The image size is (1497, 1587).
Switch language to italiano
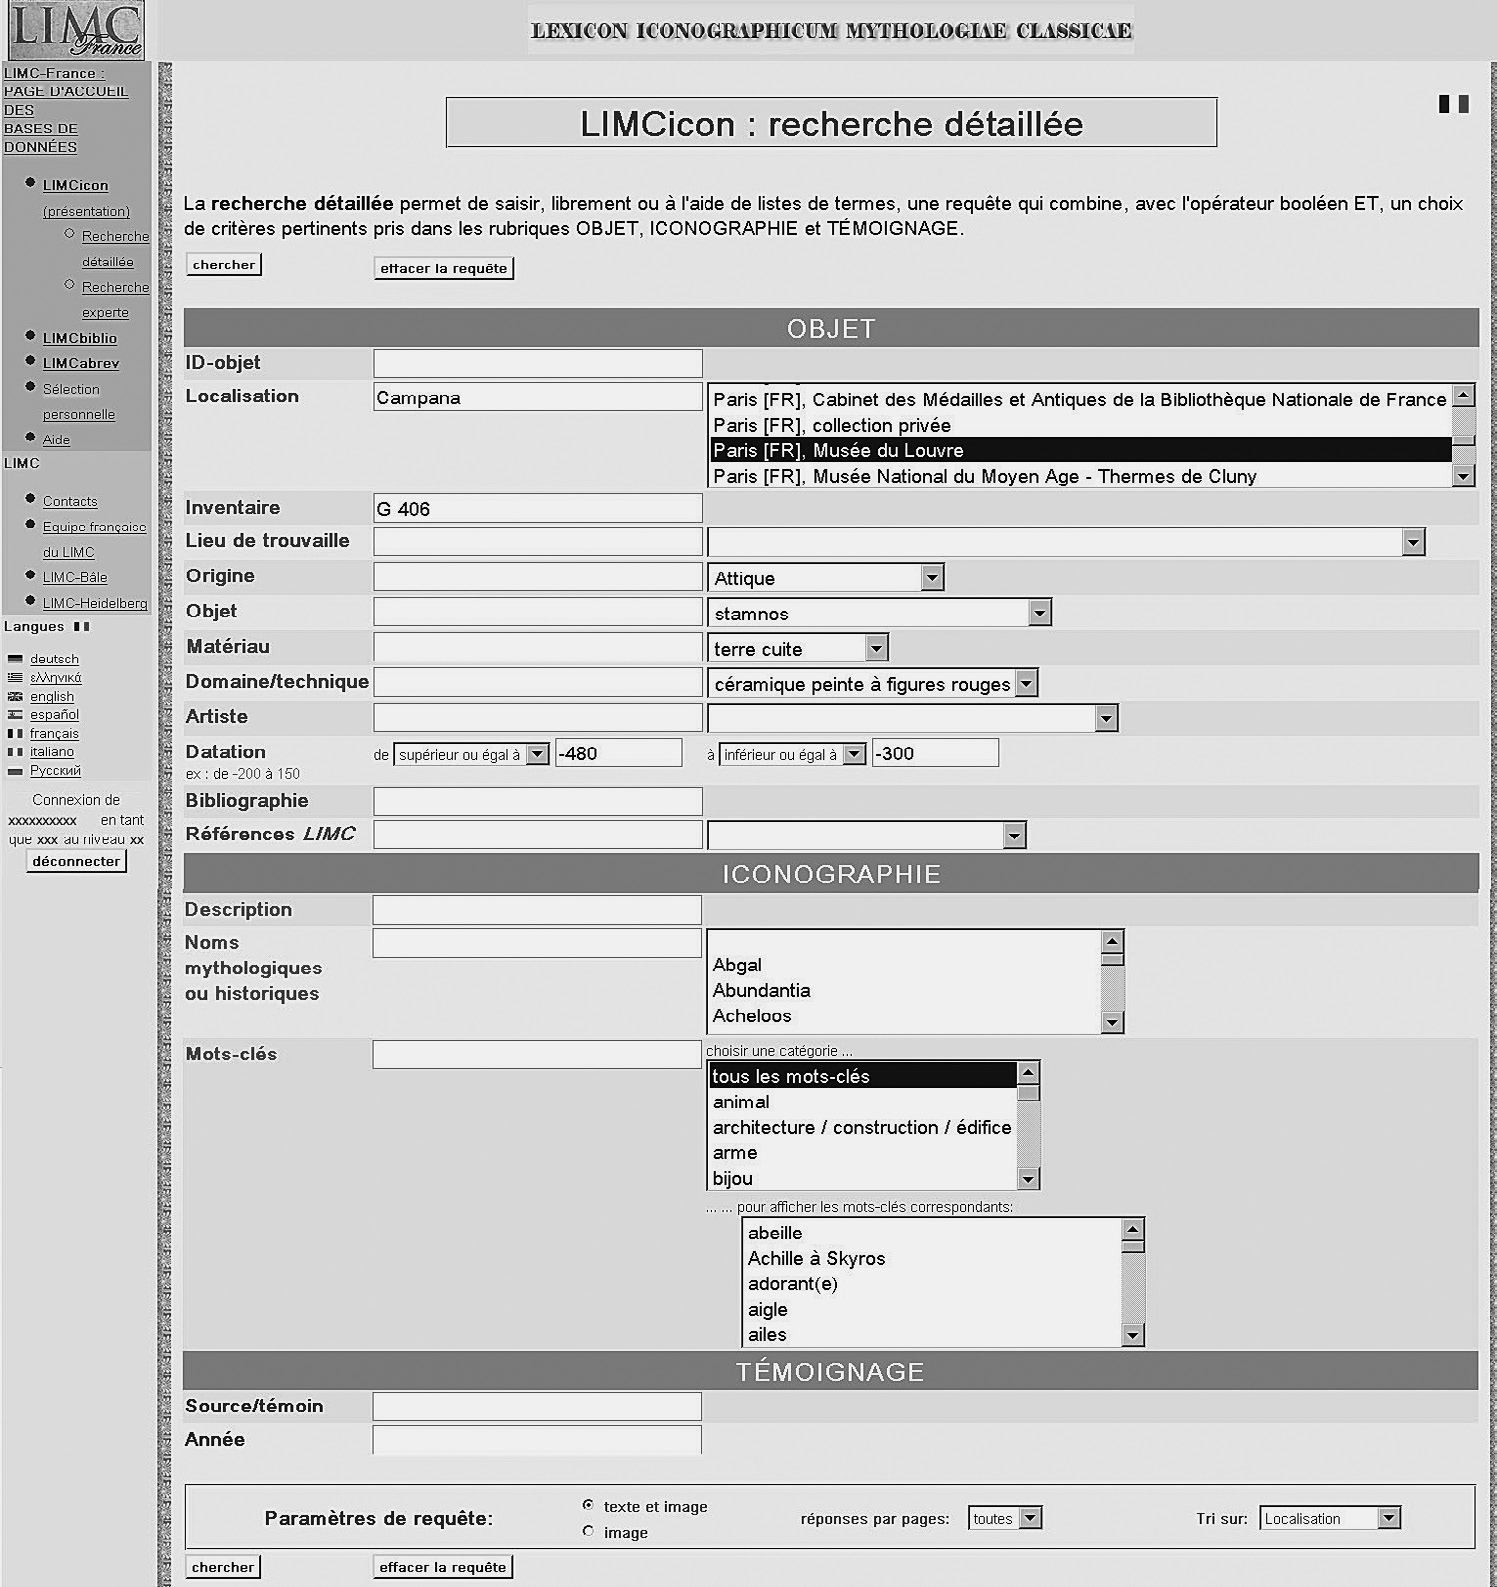52,752
